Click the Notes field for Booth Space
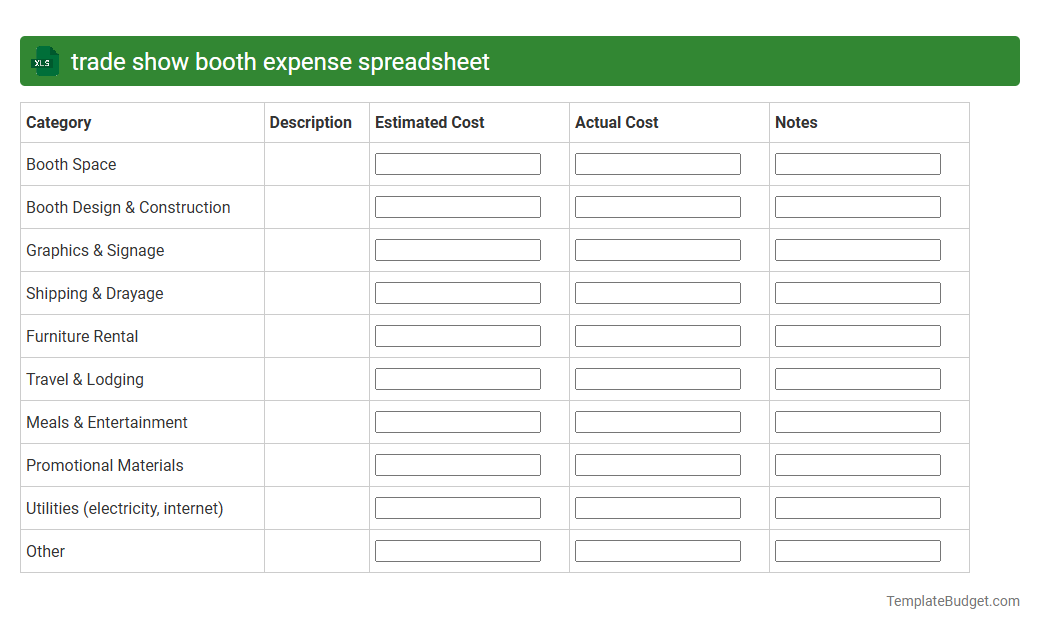The image size is (1040, 630). (x=857, y=163)
